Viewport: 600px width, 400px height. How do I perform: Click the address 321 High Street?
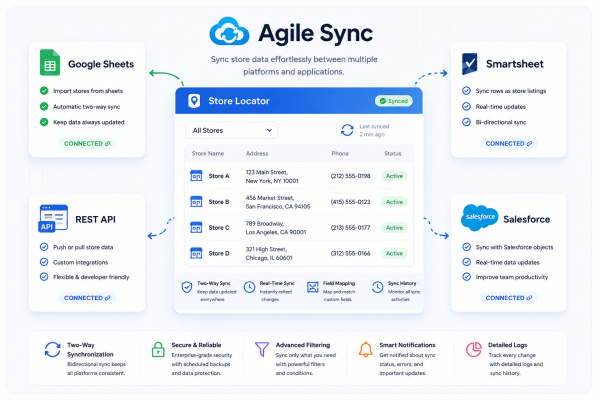tap(269, 253)
